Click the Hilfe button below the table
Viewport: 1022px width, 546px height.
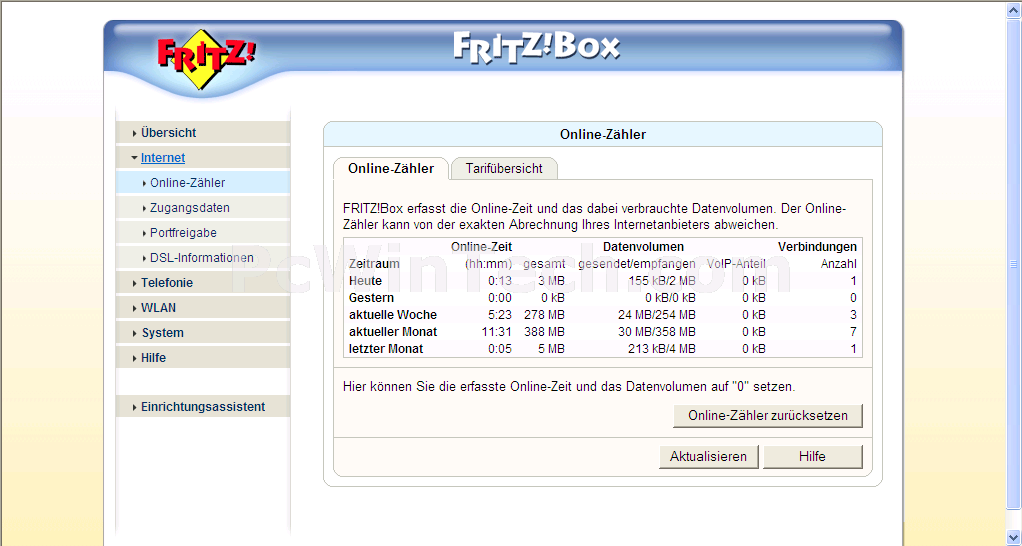(812, 457)
